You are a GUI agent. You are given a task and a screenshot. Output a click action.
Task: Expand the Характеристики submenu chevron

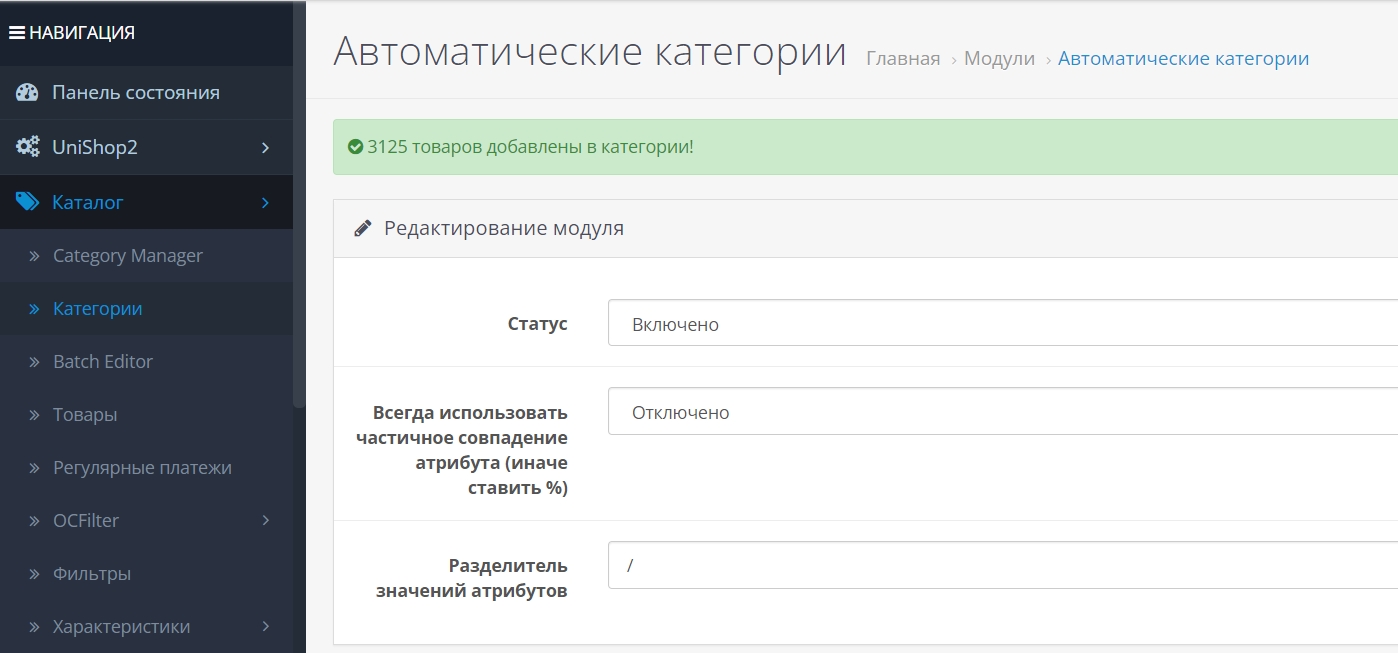265,626
